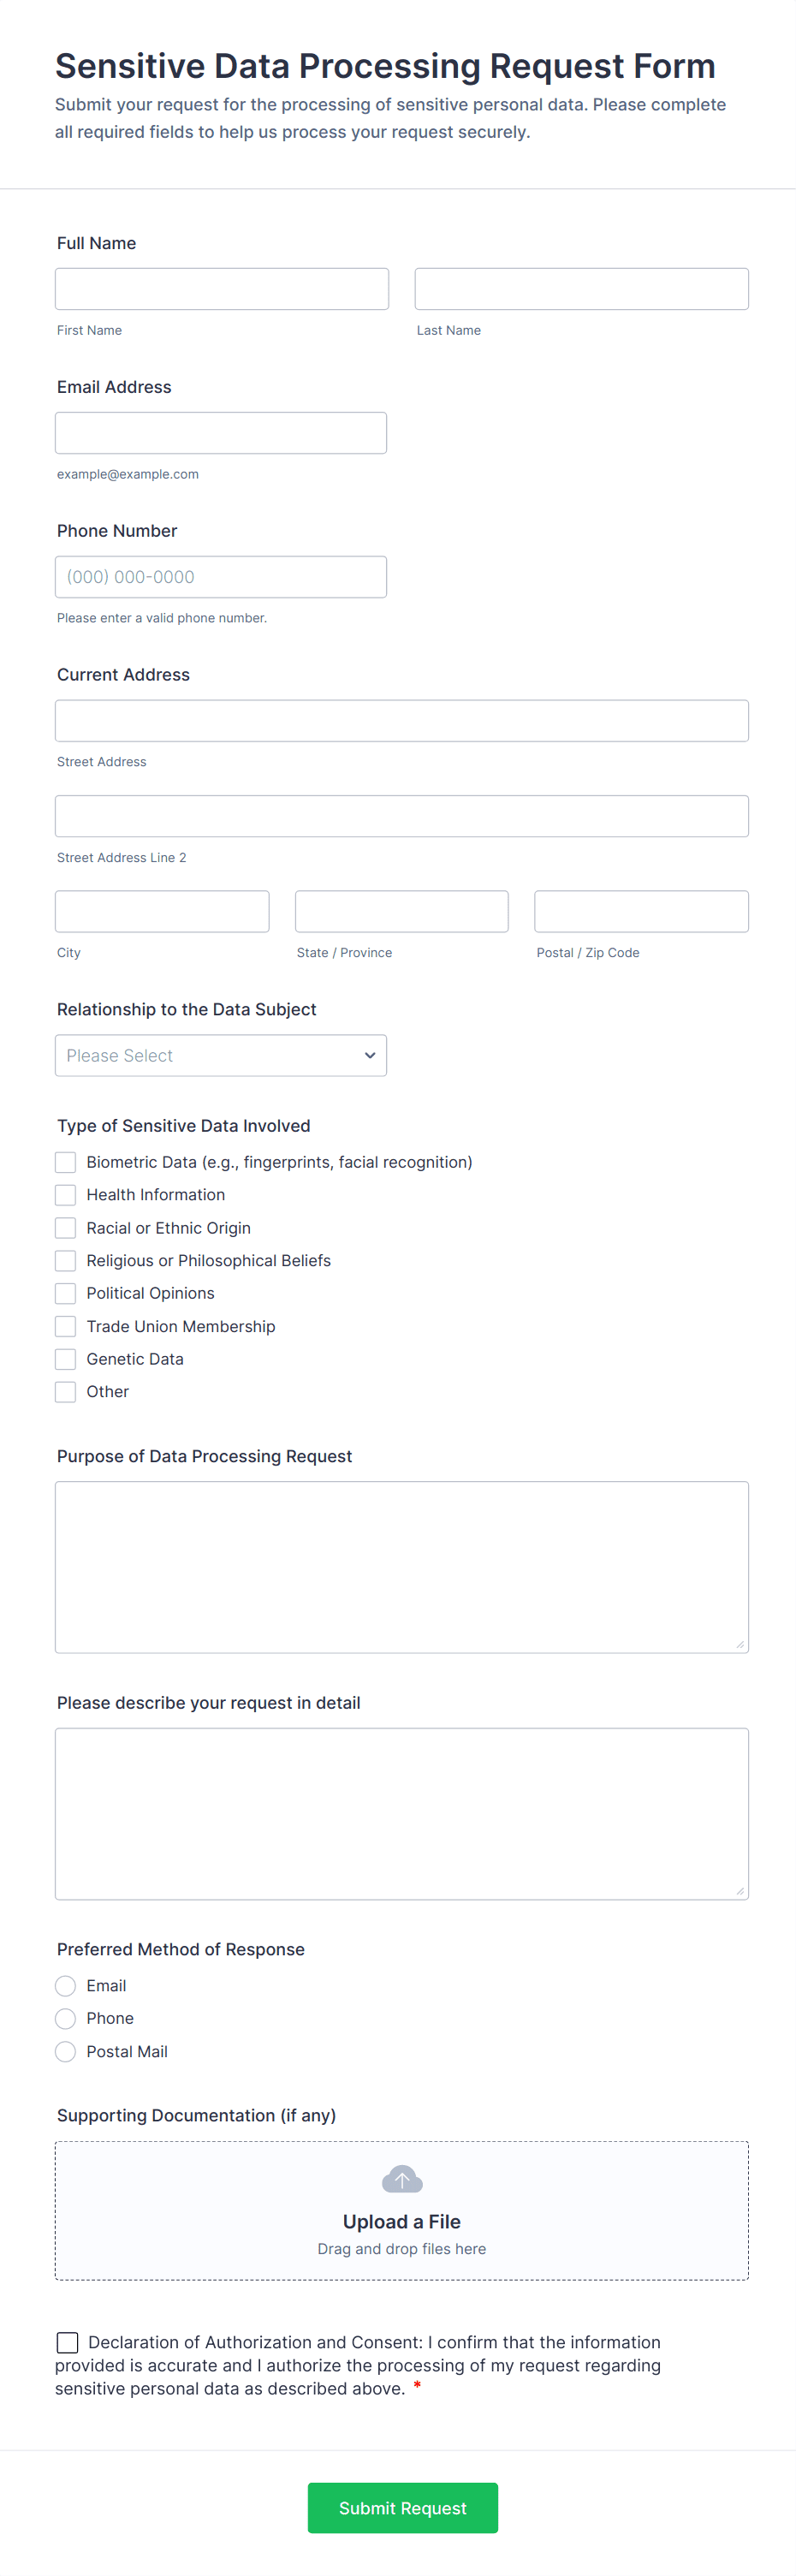Click the Postal / Zip Code field
The image size is (796, 2576).
(x=641, y=911)
